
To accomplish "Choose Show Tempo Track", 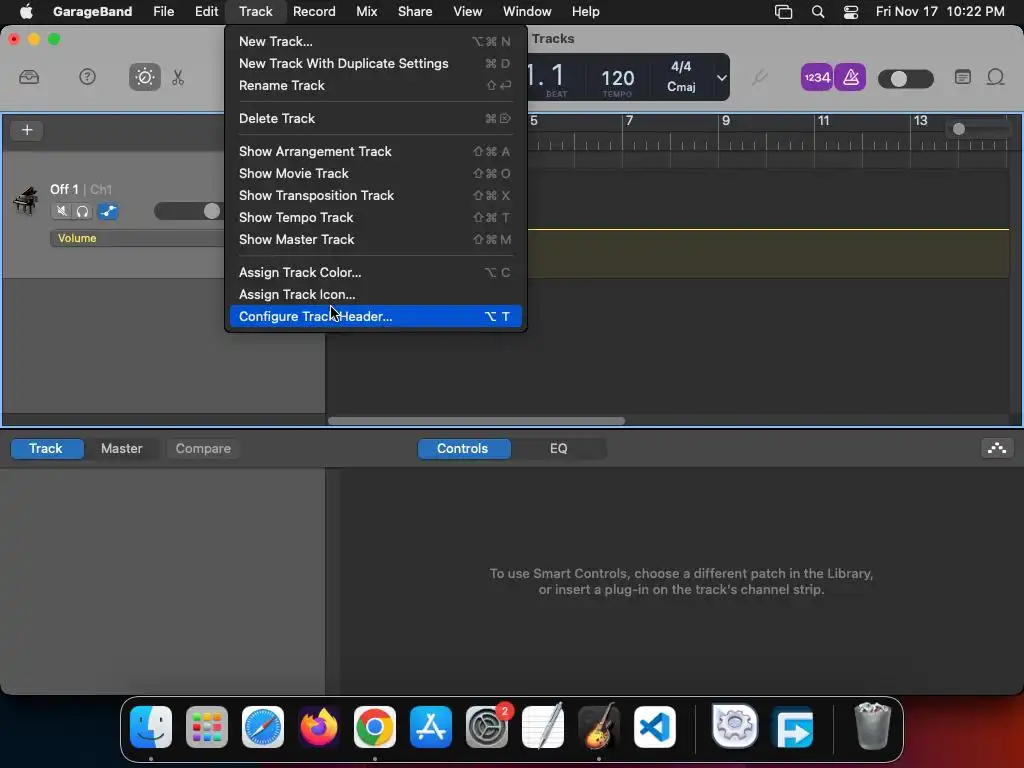I will point(376,217).
